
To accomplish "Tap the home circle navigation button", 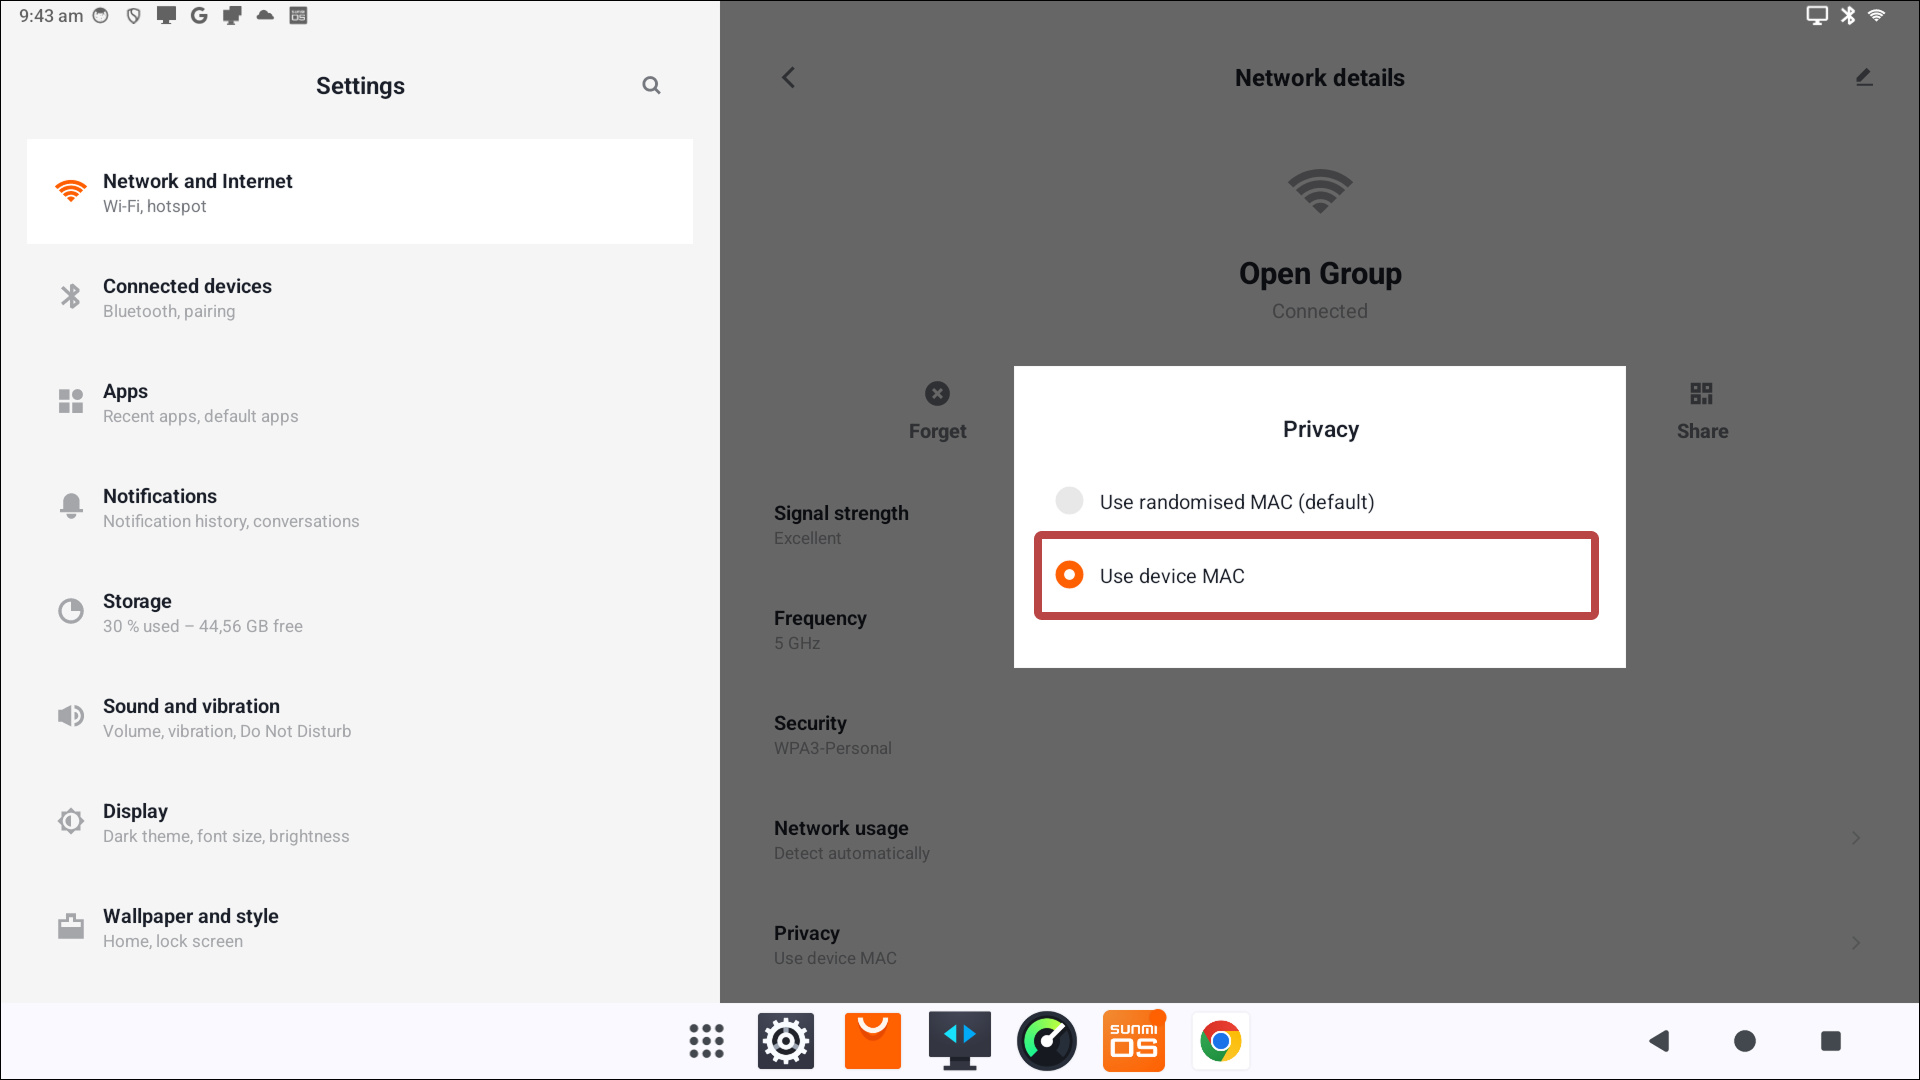I will click(1744, 1041).
